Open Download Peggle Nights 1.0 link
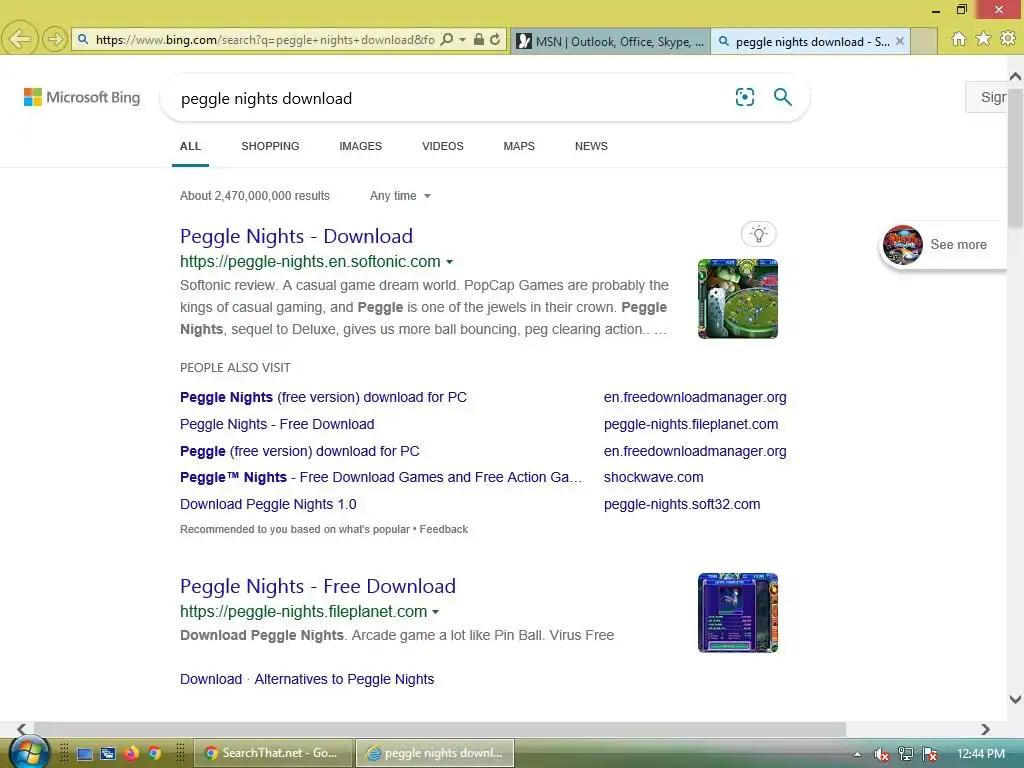 [268, 504]
